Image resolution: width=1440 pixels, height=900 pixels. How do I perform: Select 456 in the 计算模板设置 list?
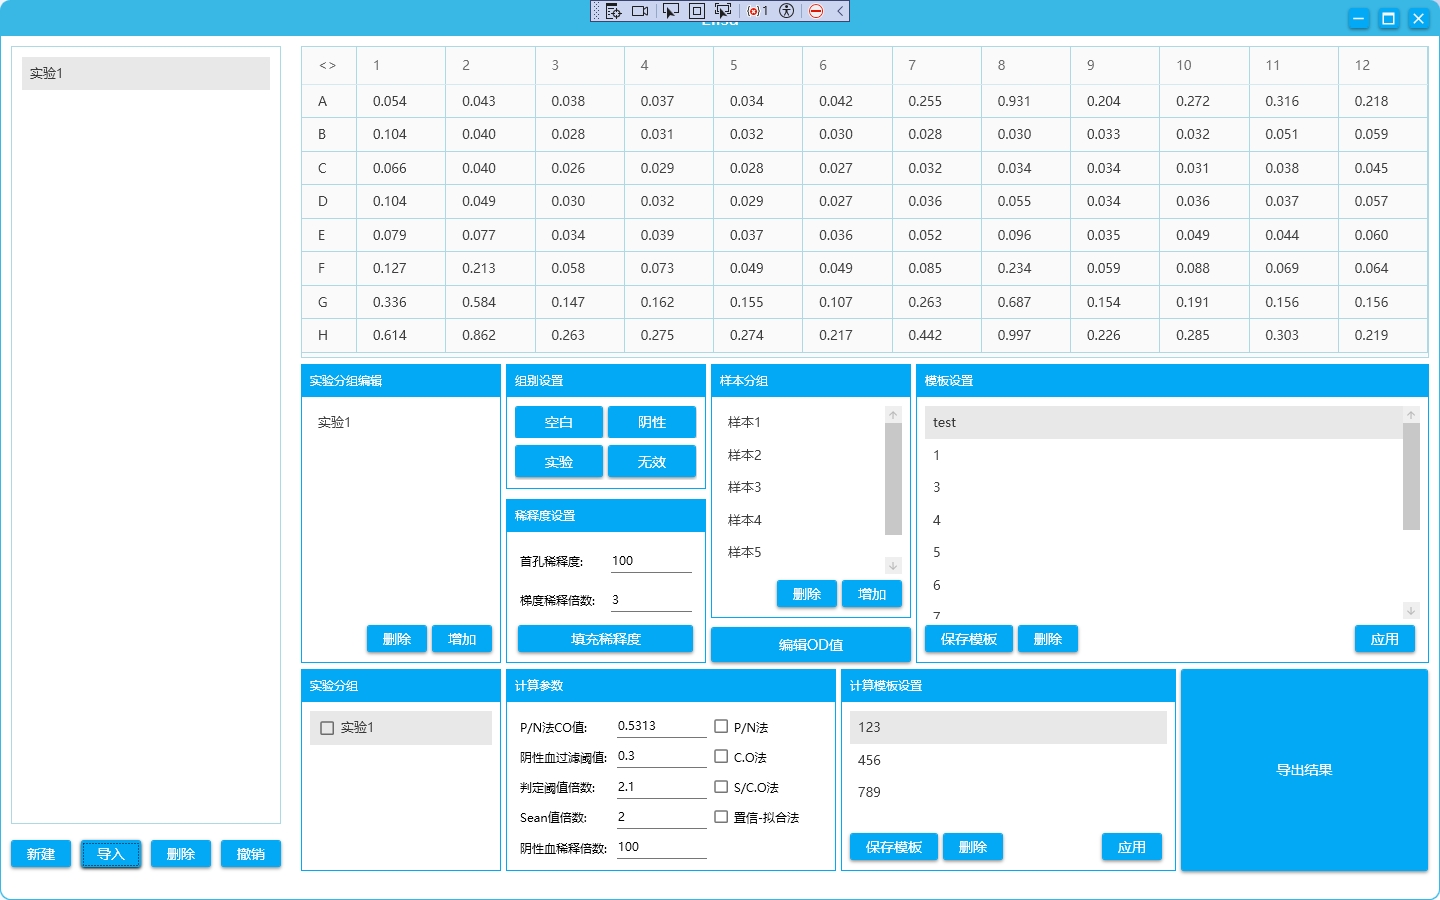click(x=1008, y=760)
